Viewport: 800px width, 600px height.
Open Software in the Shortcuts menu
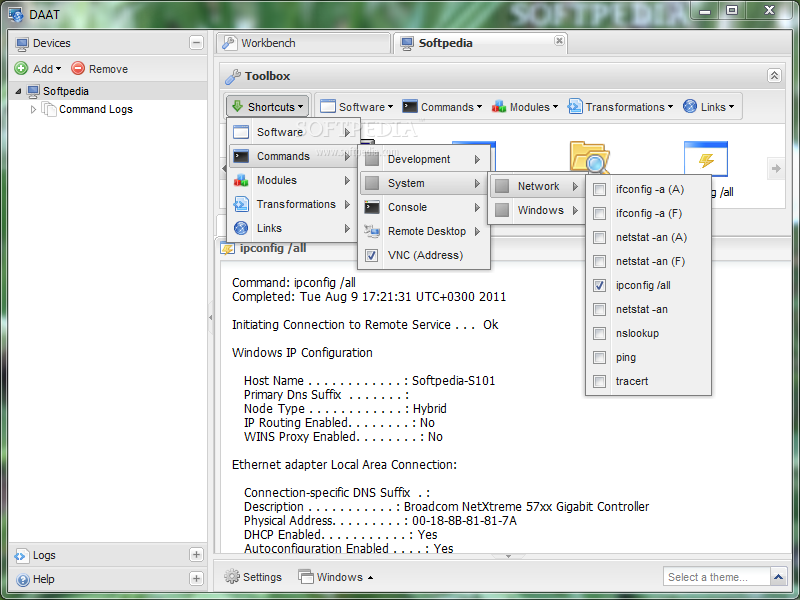click(x=292, y=132)
